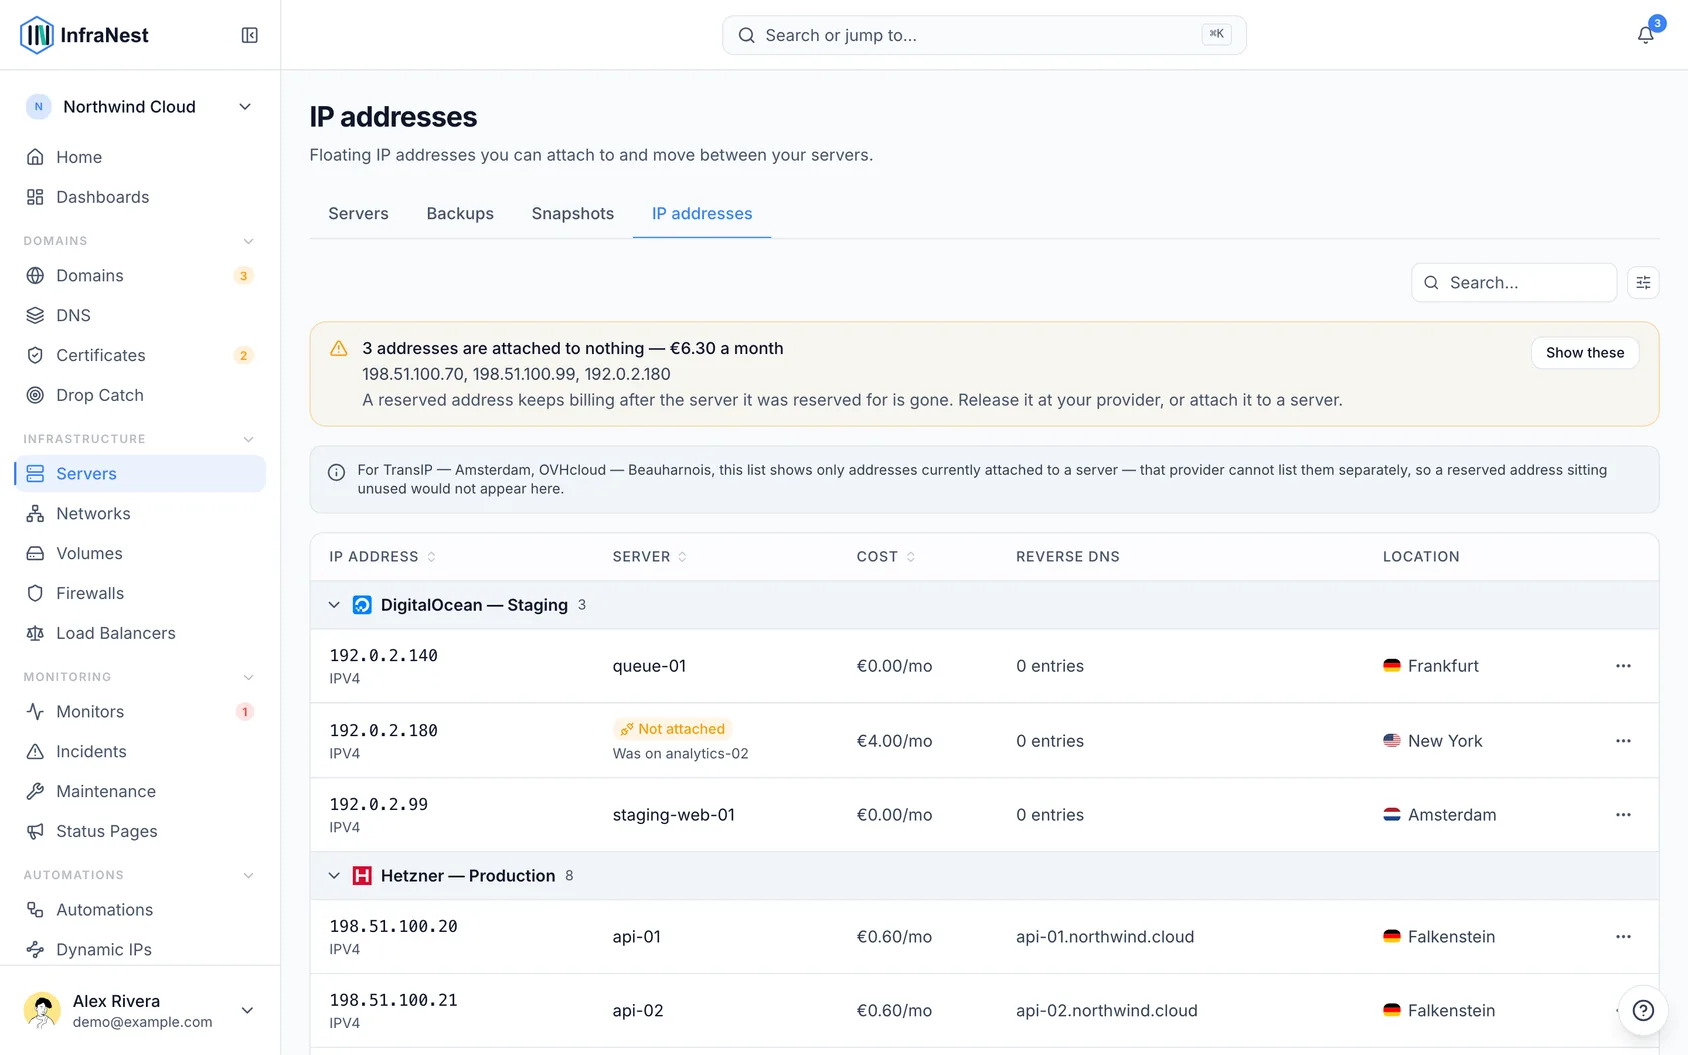Focus the global Search or jump to field
This screenshot has width=1688, height=1055.
(984, 35)
